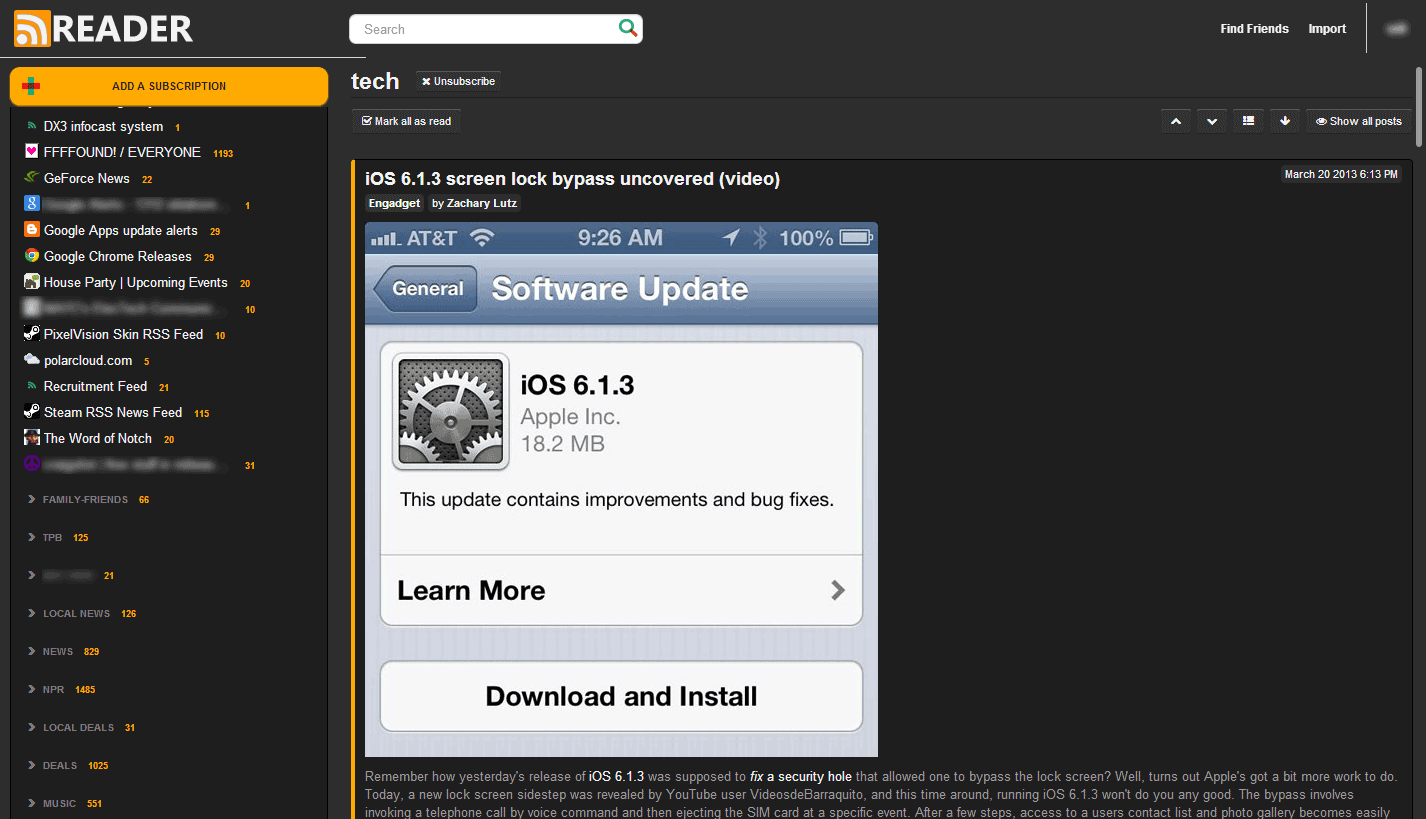Image resolution: width=1426 pixels, height=819 pixels.
Task: Click the Chrome icon for Google Chrome Releases
Action: click(x=31, y=256)
